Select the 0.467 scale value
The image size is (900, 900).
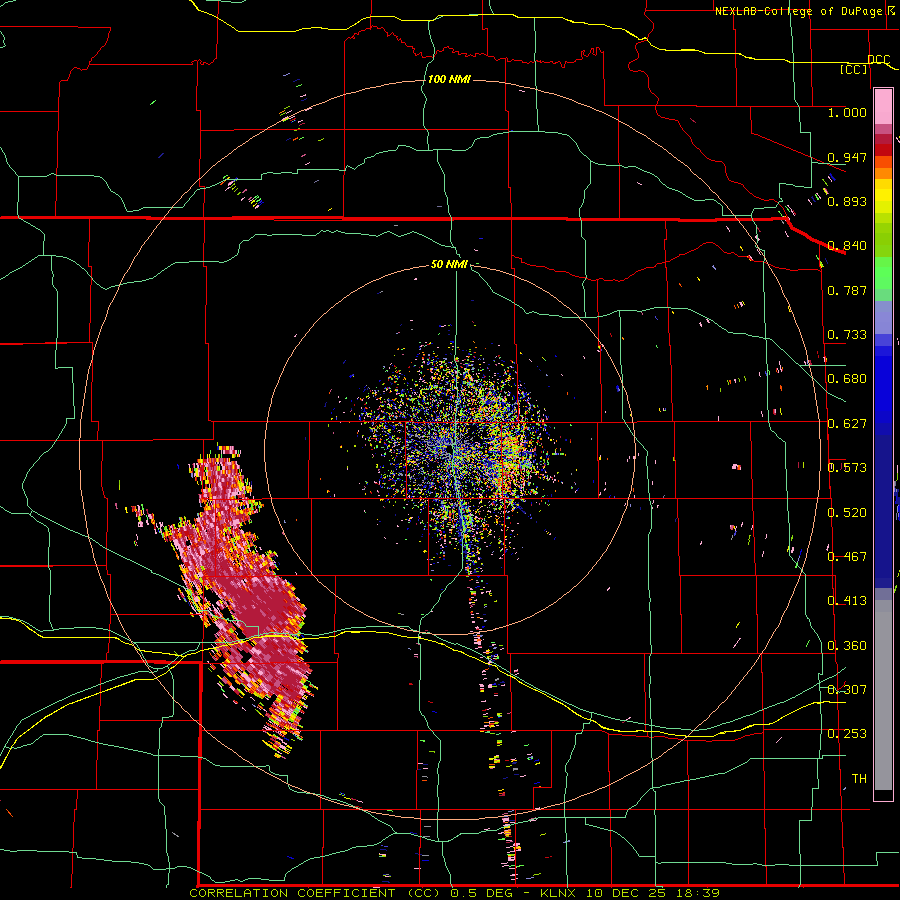point(847,557)
